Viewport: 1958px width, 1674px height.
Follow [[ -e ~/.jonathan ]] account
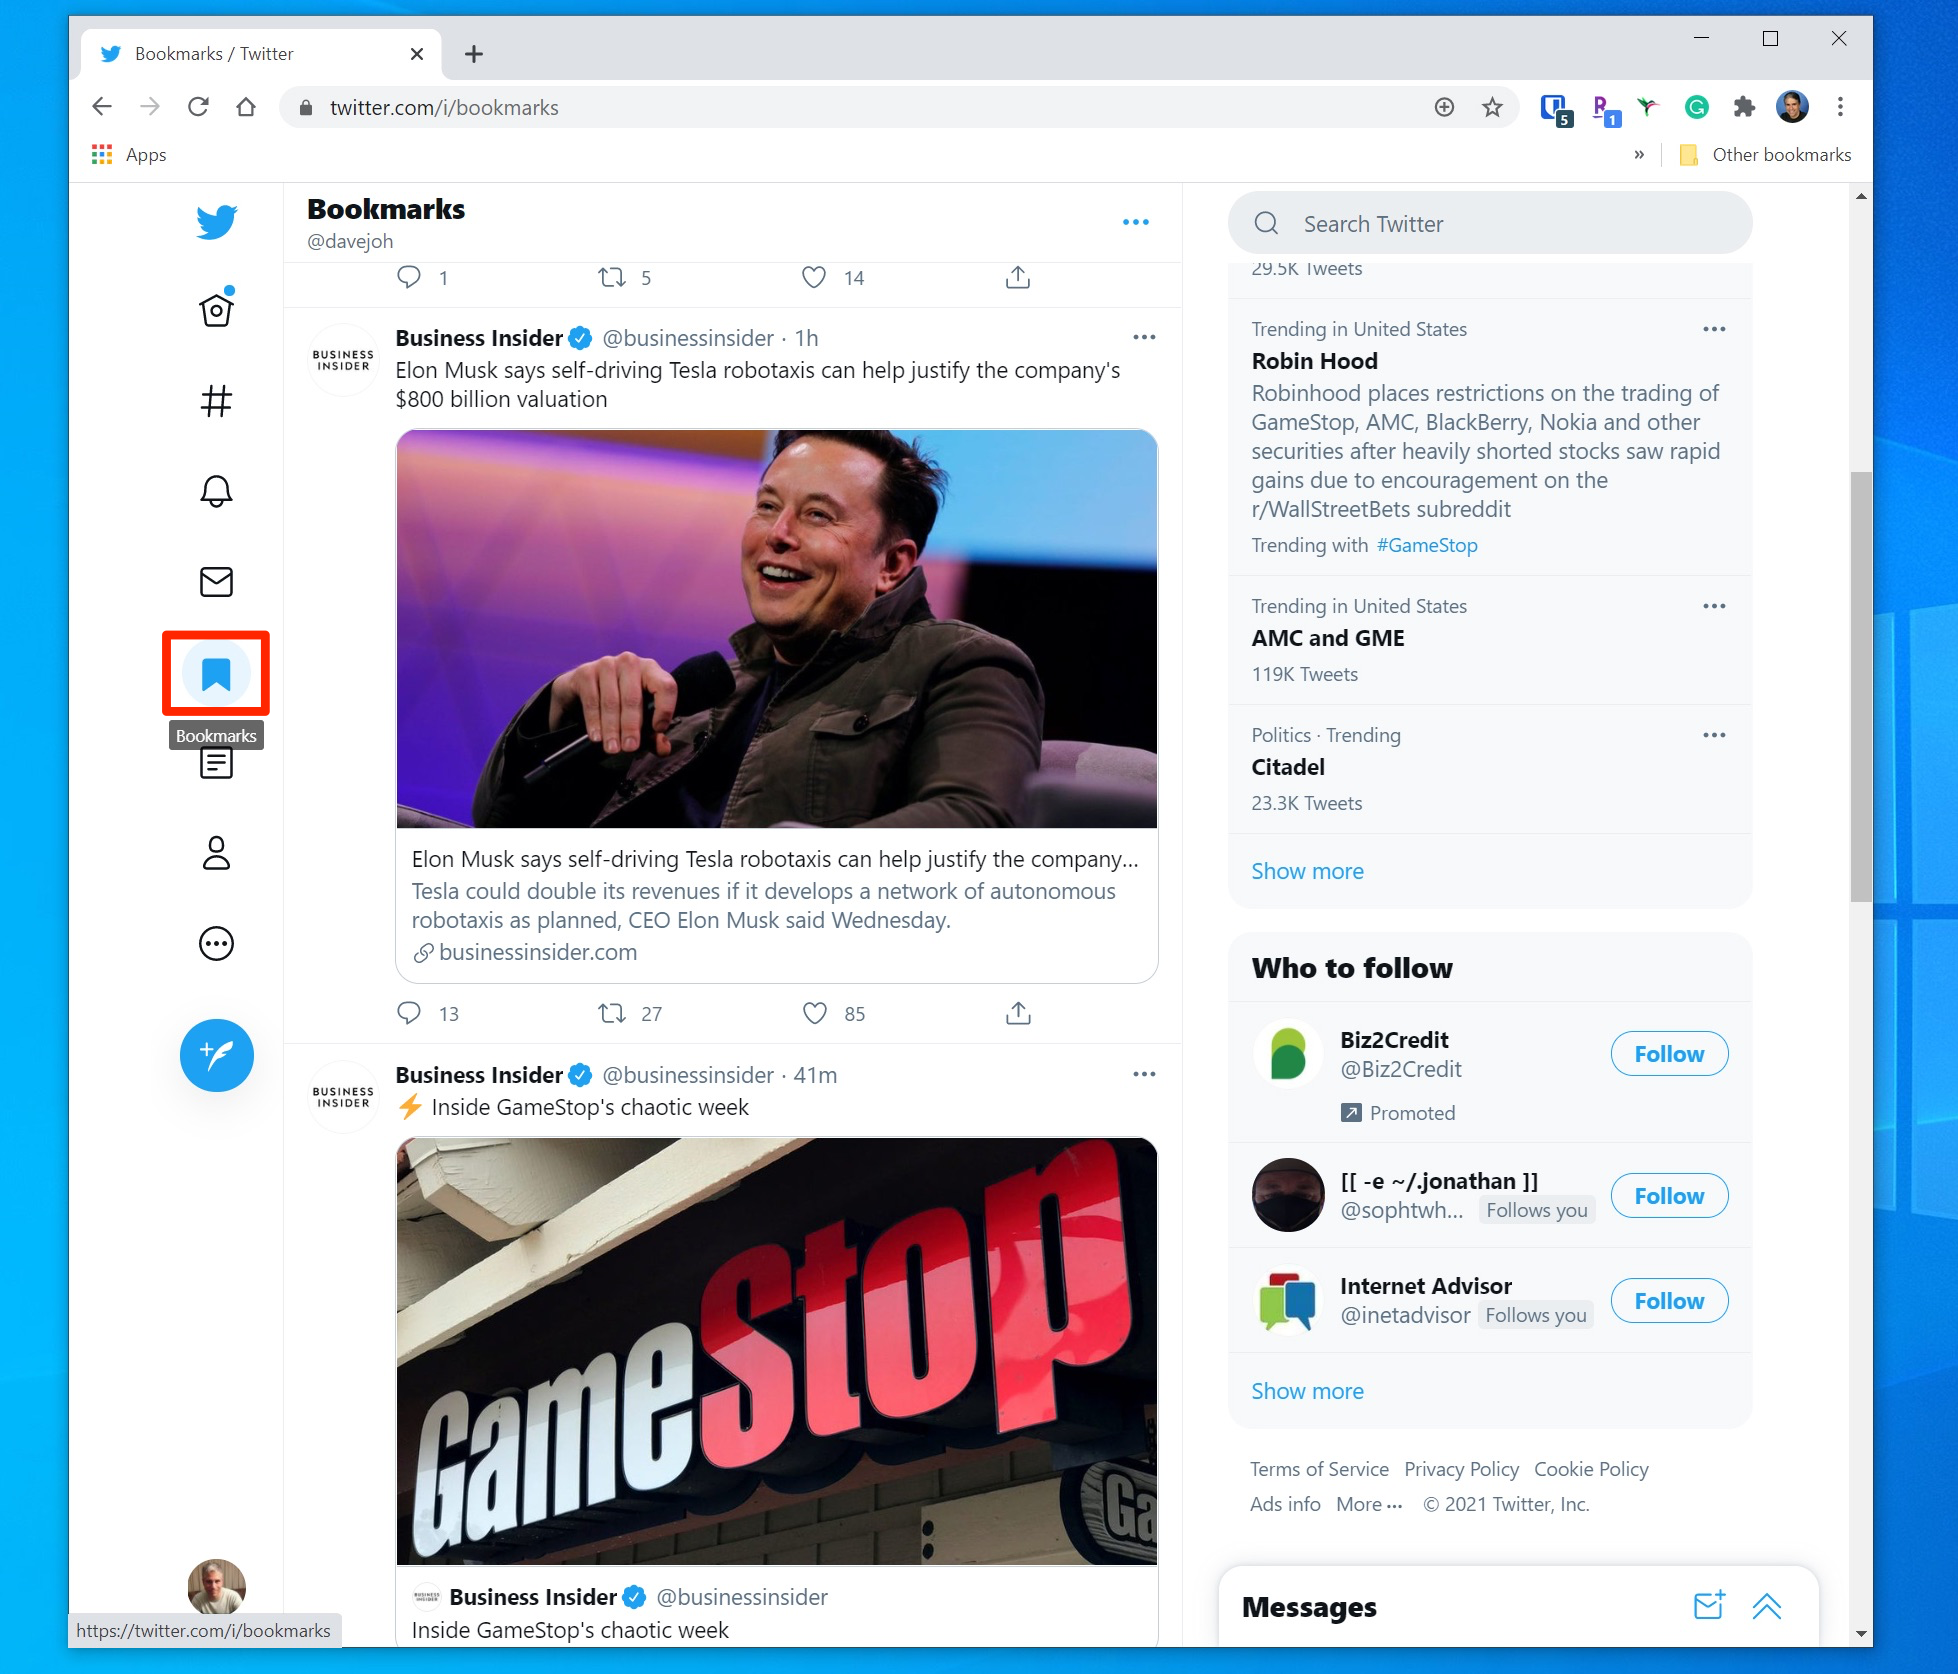(x=1669, y=1196)
